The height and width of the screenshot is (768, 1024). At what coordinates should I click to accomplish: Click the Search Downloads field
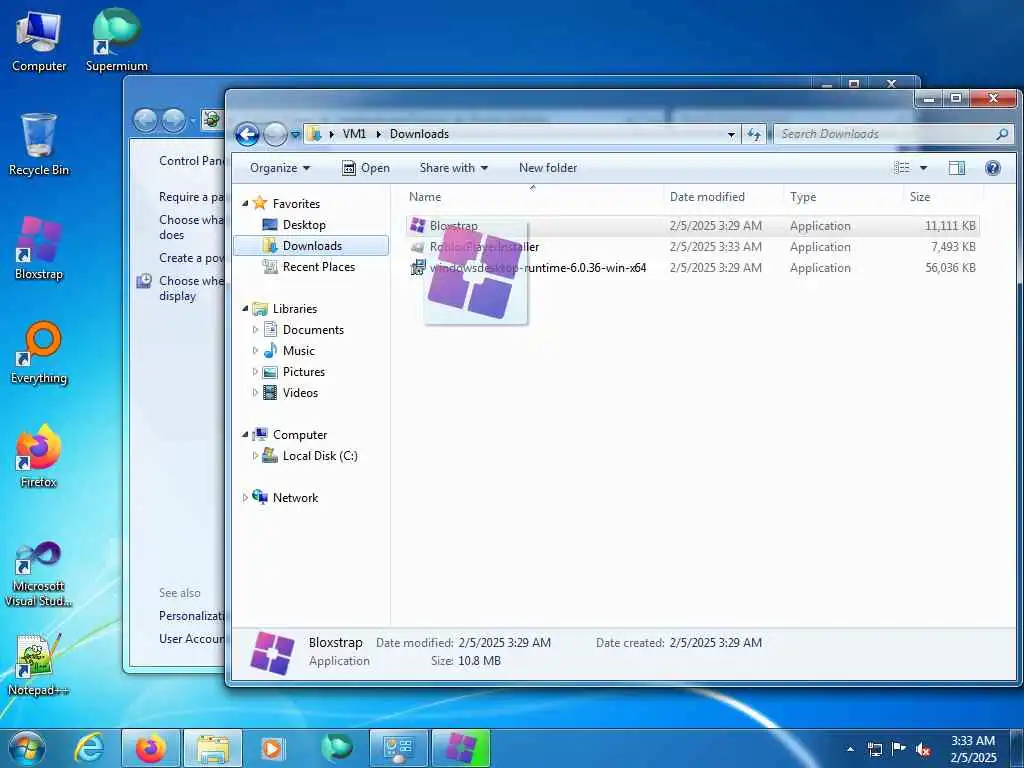885,134
